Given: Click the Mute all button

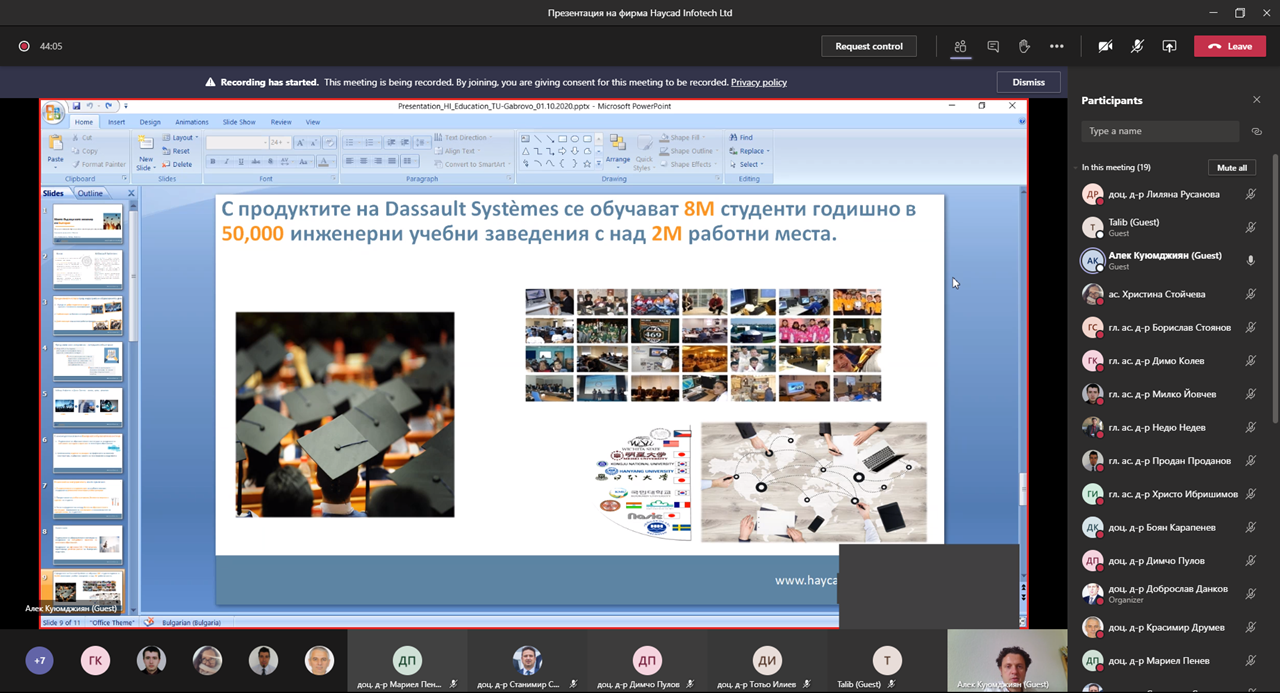Looking at the screenshot, I should [1232, 167].
